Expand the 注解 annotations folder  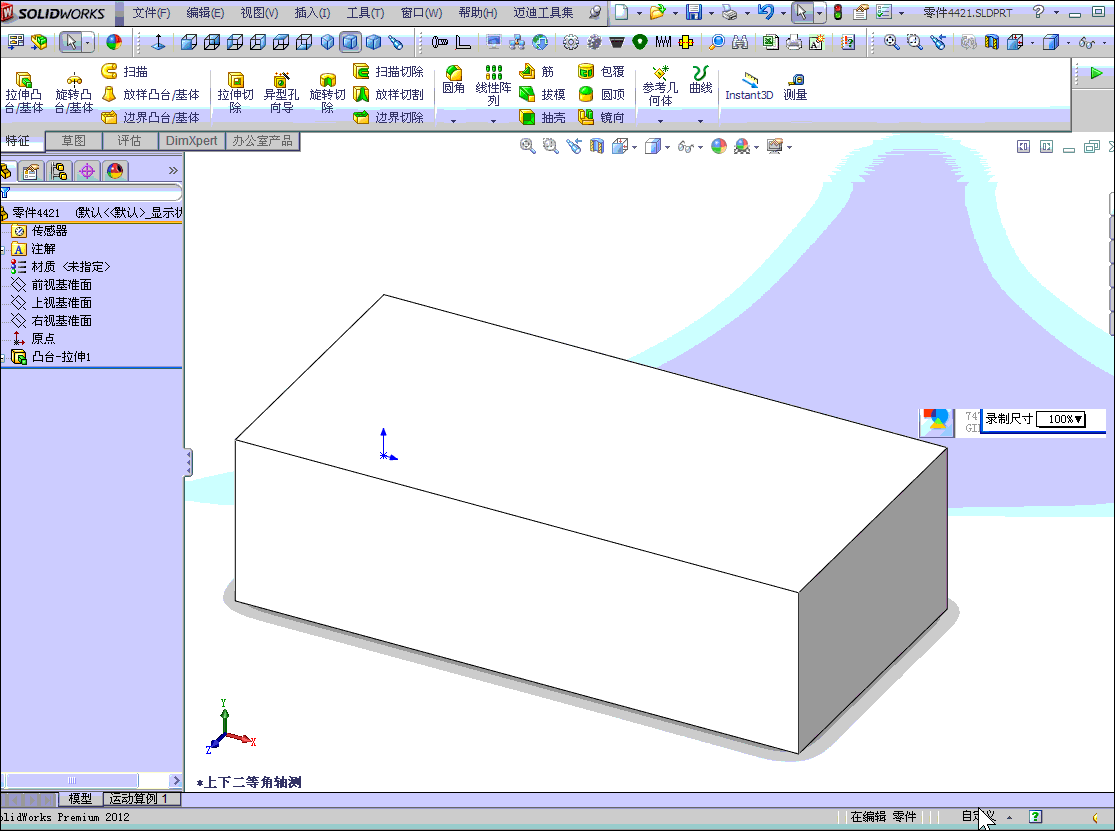point(3,250)
